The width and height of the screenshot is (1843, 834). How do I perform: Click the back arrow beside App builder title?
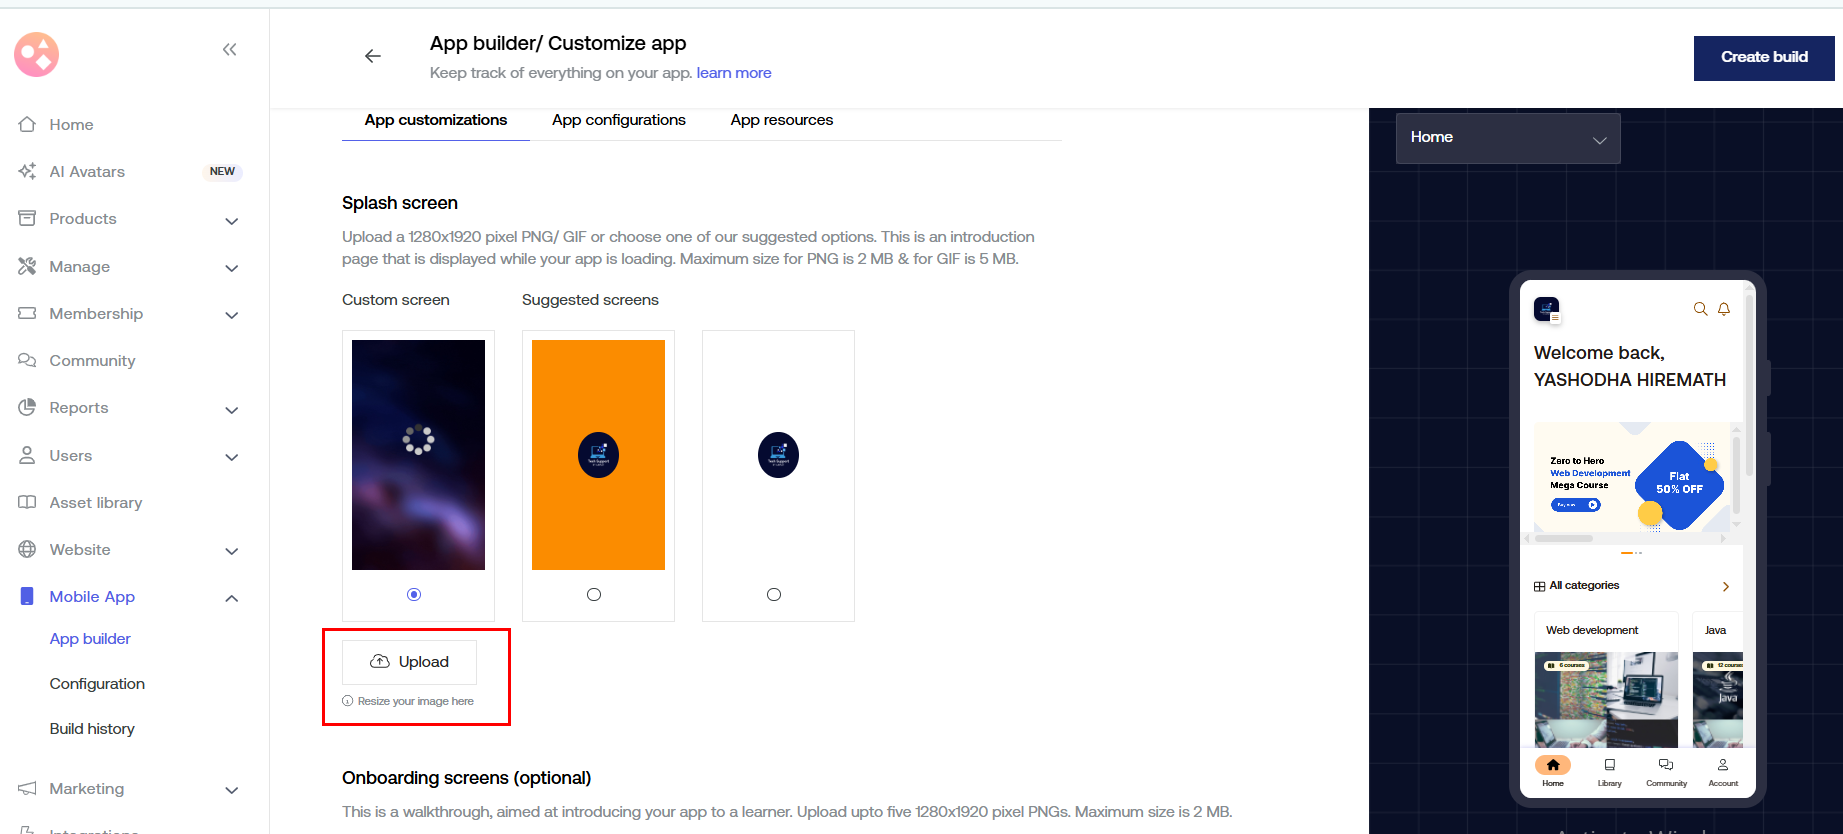click(x=373, y=56)
